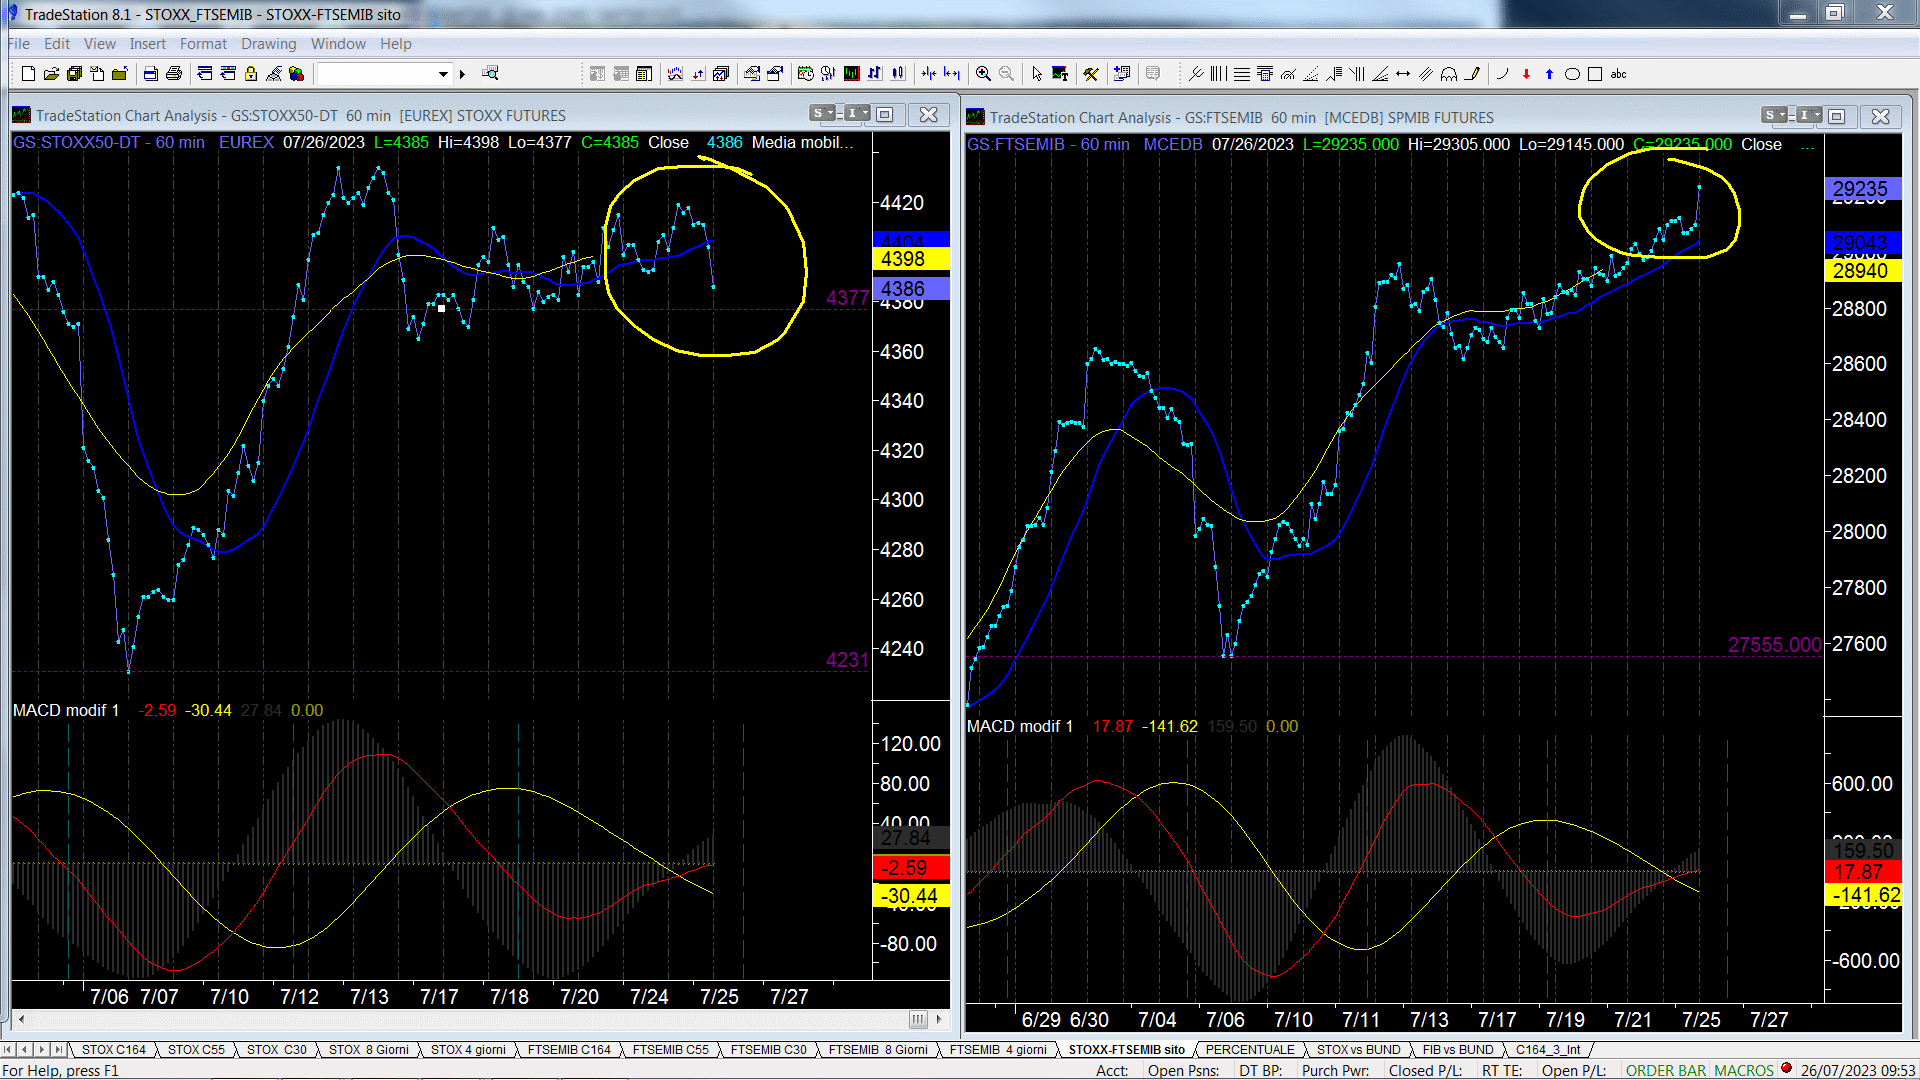Select the ellipse drawing tool

pyautogui.click(x=1572, y=74)
